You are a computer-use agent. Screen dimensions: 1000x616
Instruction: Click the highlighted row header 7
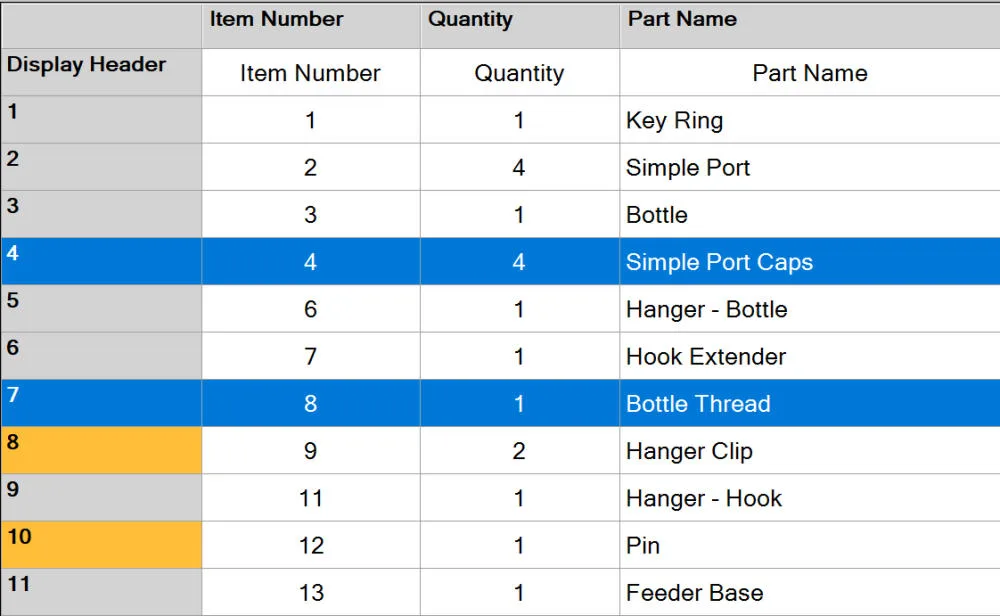101,403
